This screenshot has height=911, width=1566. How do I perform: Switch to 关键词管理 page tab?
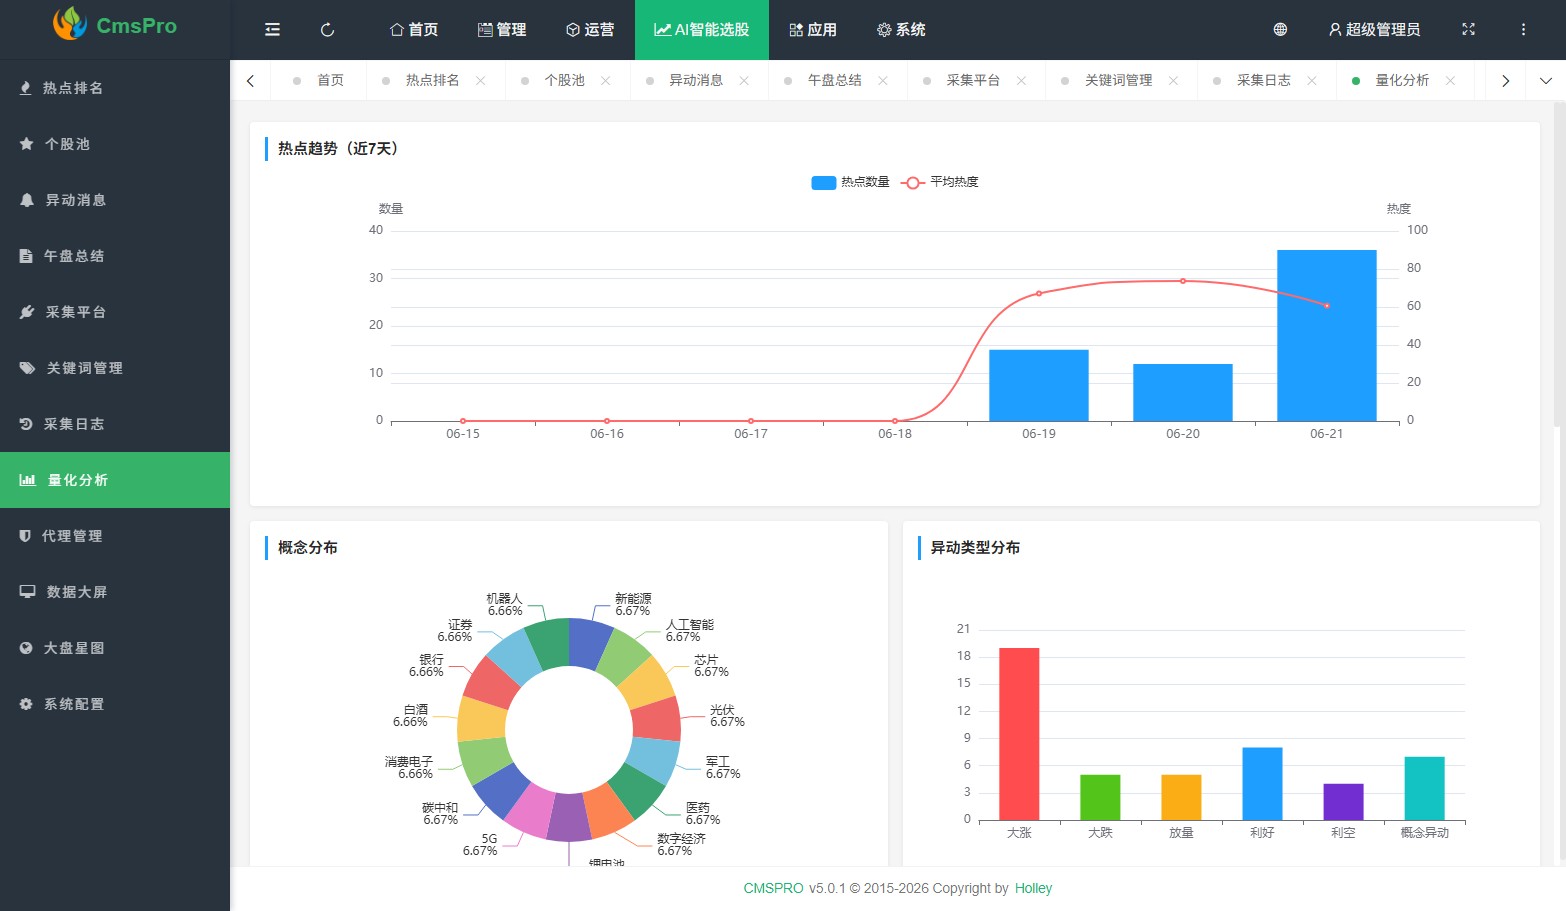point(1118,81)
